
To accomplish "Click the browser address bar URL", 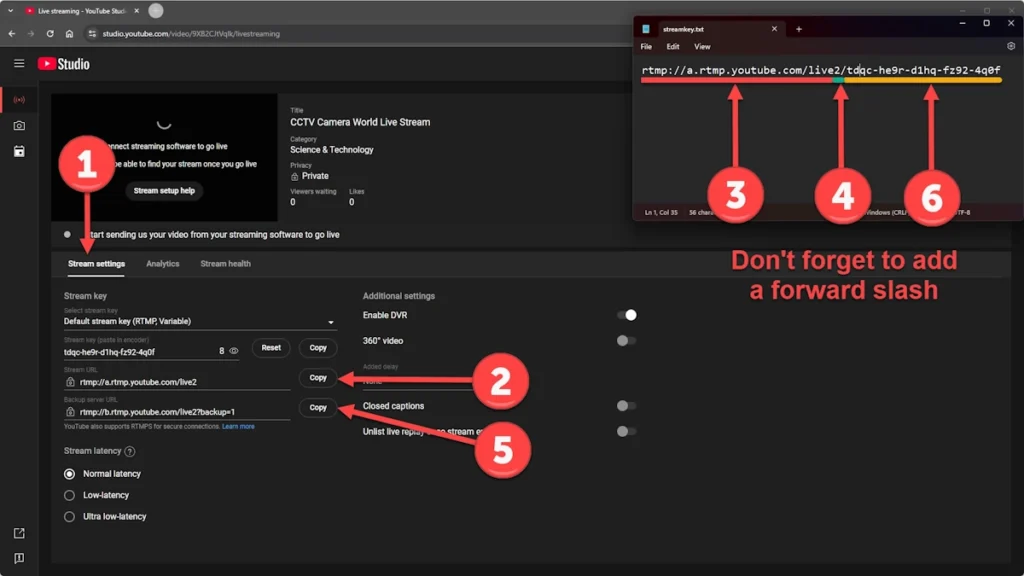I will [190, 34].
